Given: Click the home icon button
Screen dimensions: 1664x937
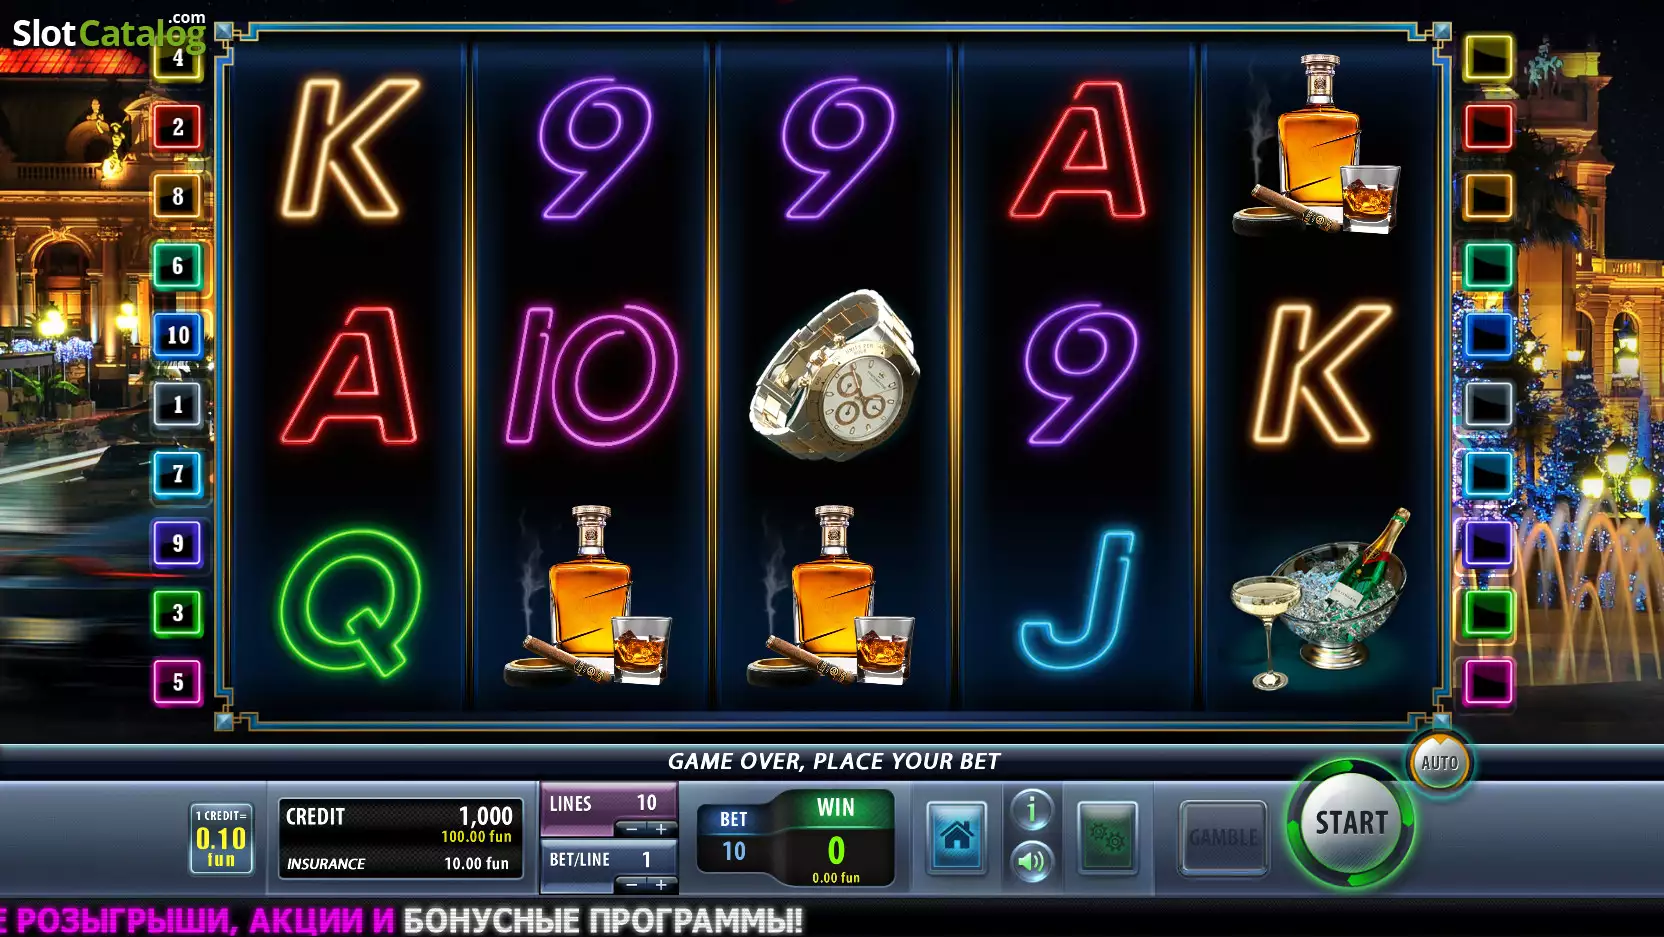Looking at the screenshot, I should 956,837.
